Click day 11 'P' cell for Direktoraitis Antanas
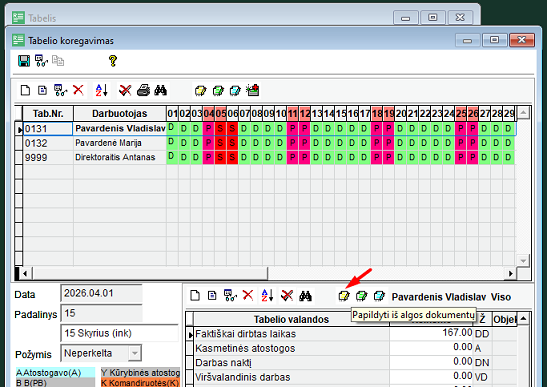This screenshot has width=547, height=387. click(x=292, y=157)
